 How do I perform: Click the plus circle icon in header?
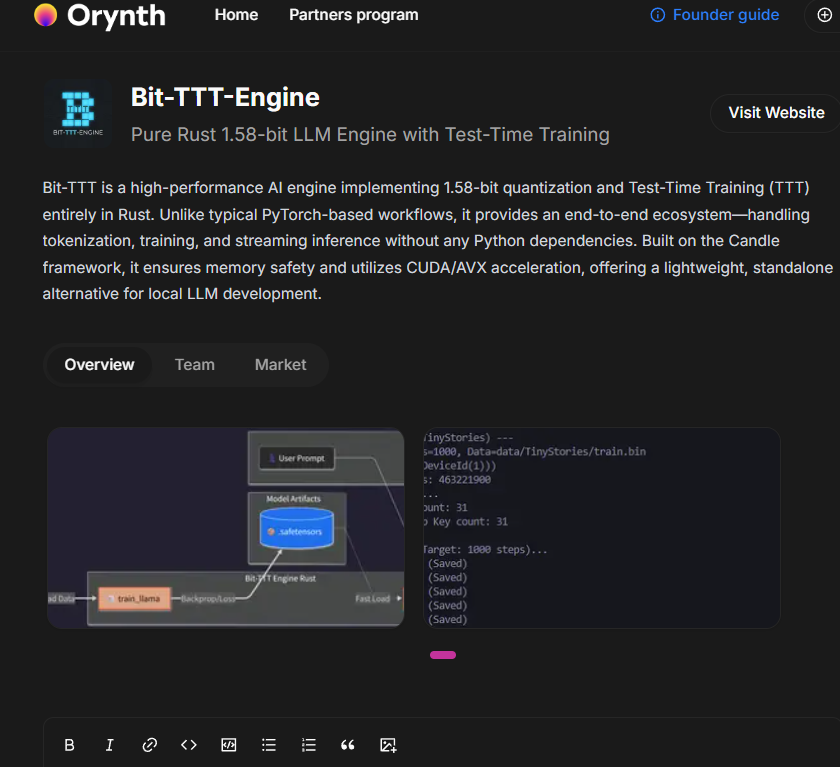tap(824, 15)
